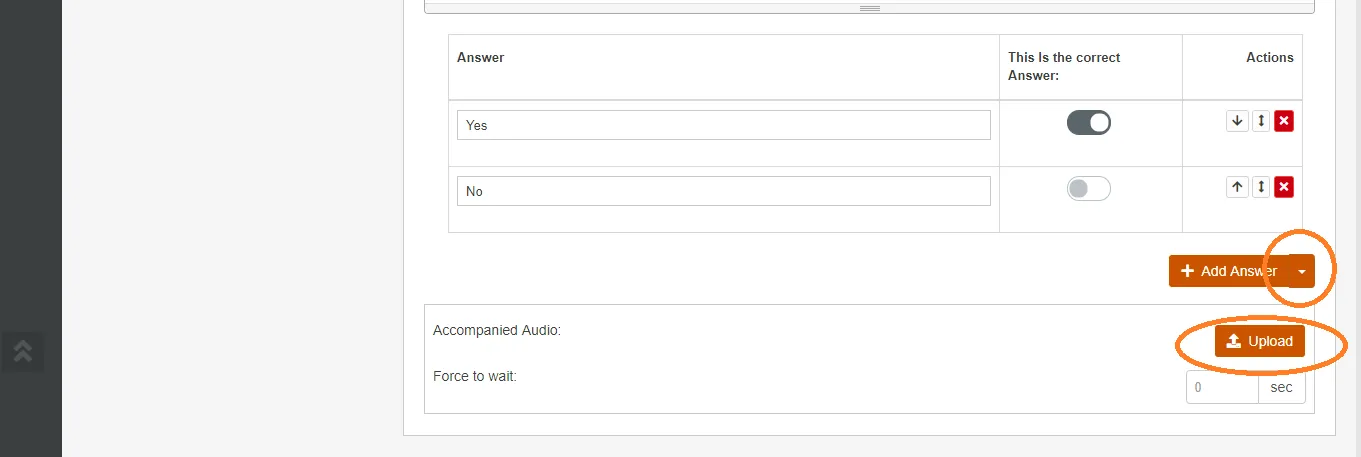Delete the No answer row

pos(1285,187)
